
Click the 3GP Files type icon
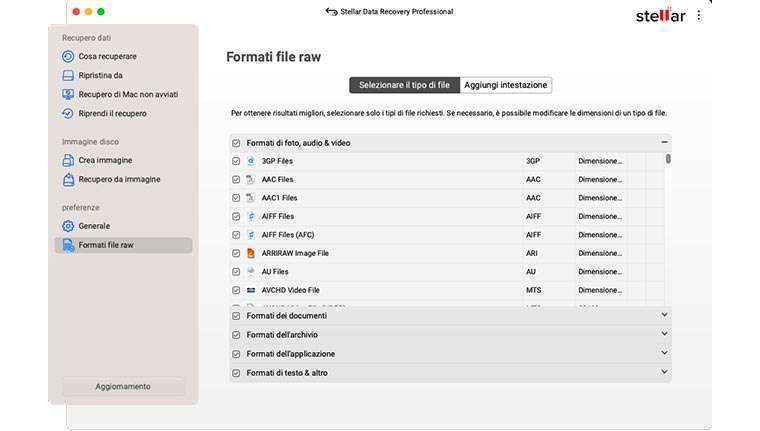[x=251, y=161]
